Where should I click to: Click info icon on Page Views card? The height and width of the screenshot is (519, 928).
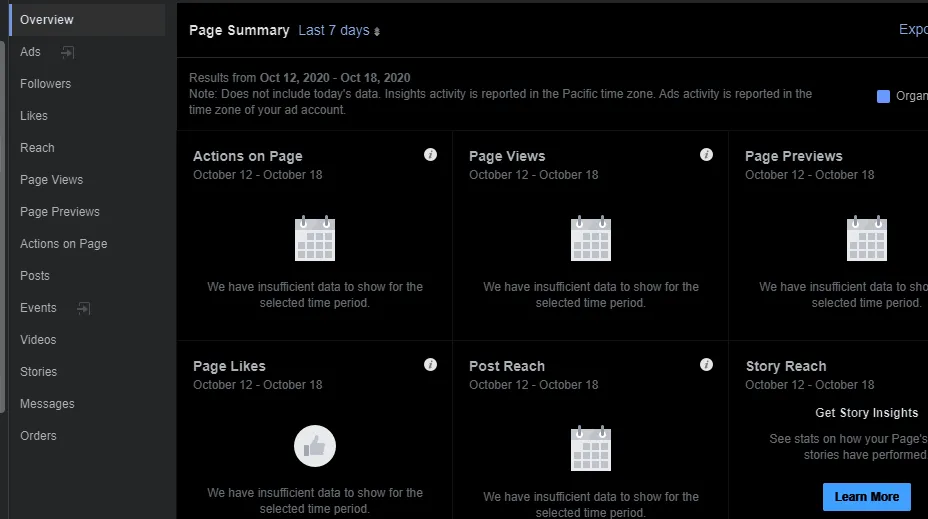706,155
